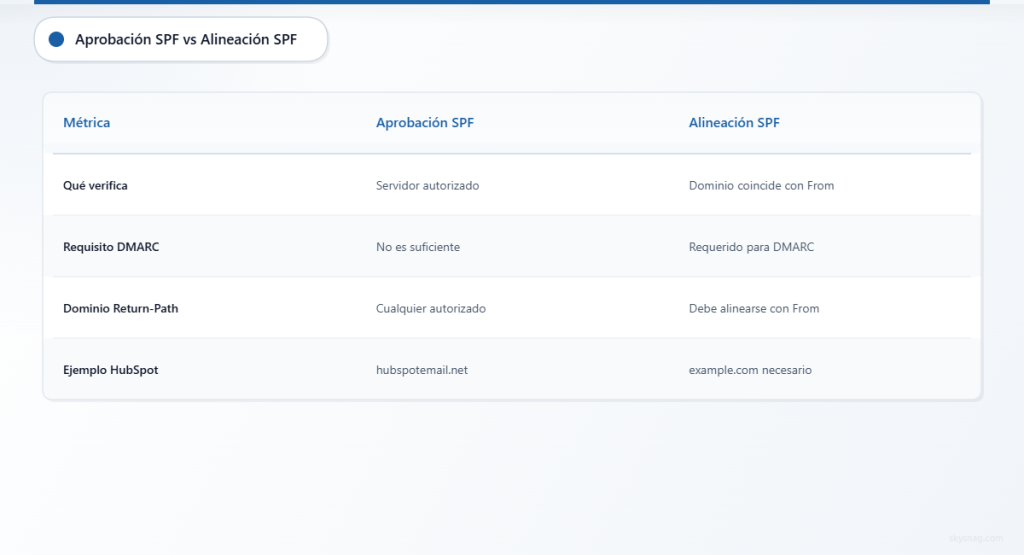Click the 'Métrica' column header
This screenshot has height=555, width=1024.
pyautogui.click(x=86, y=122)
